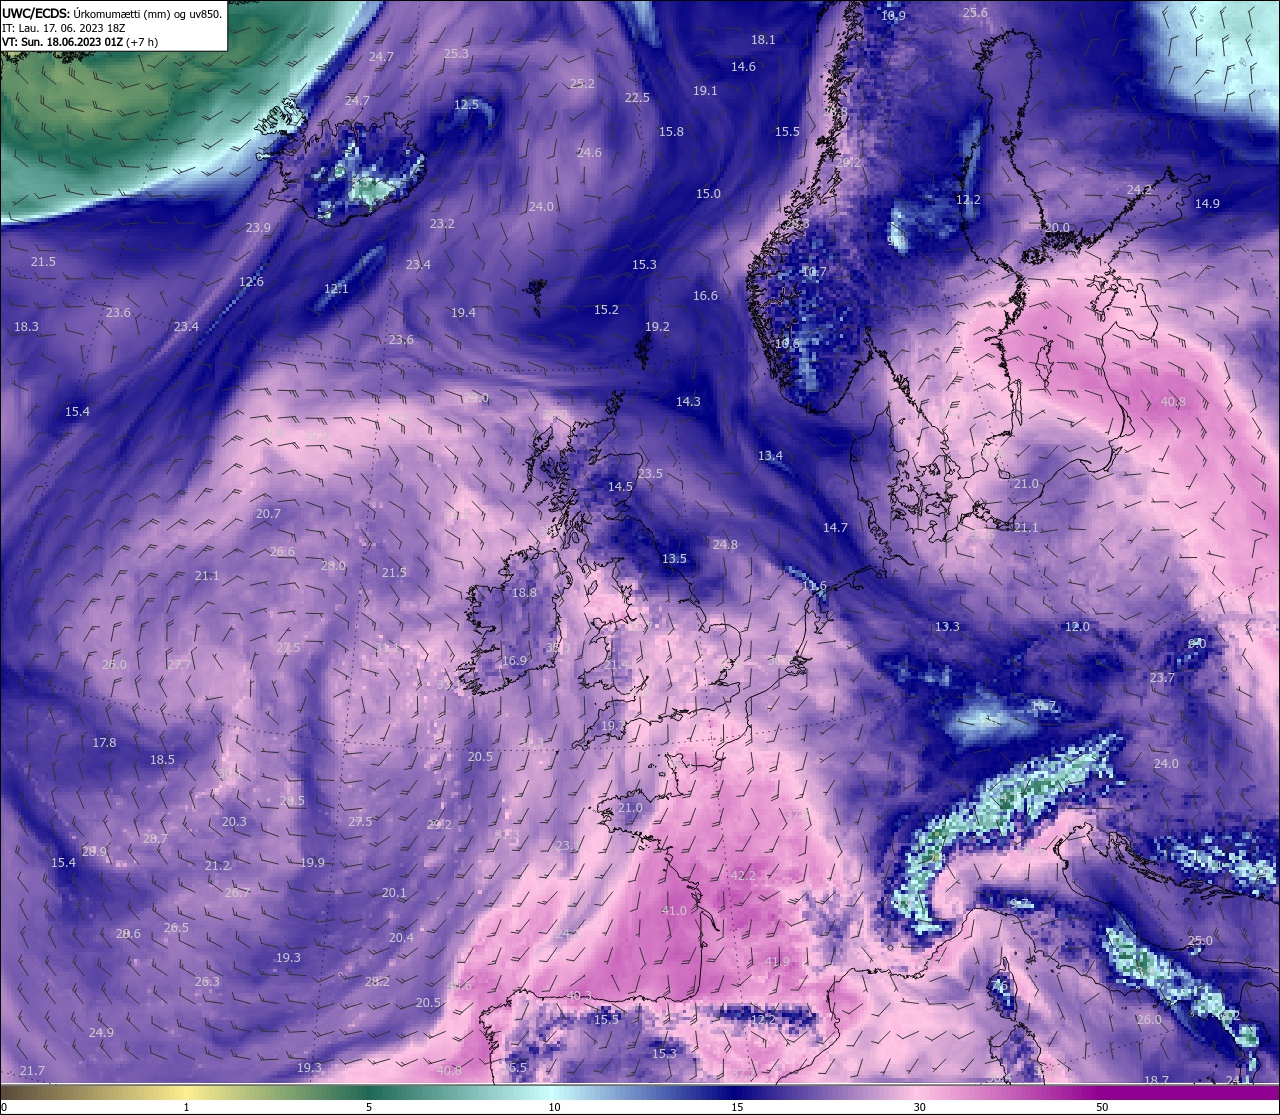Click the 41.0 value over western France
1280x1115 pixels.
point(674,911)
